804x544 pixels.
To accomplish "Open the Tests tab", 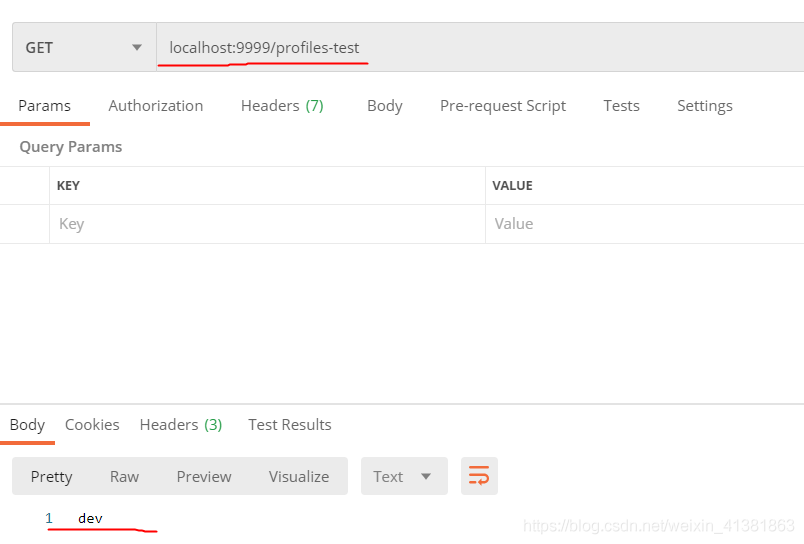I will [621, 106].
